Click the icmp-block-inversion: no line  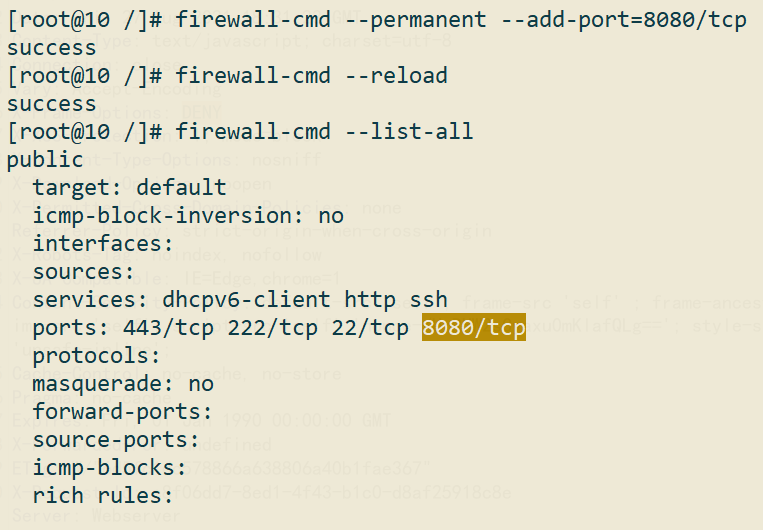[188, 216]
